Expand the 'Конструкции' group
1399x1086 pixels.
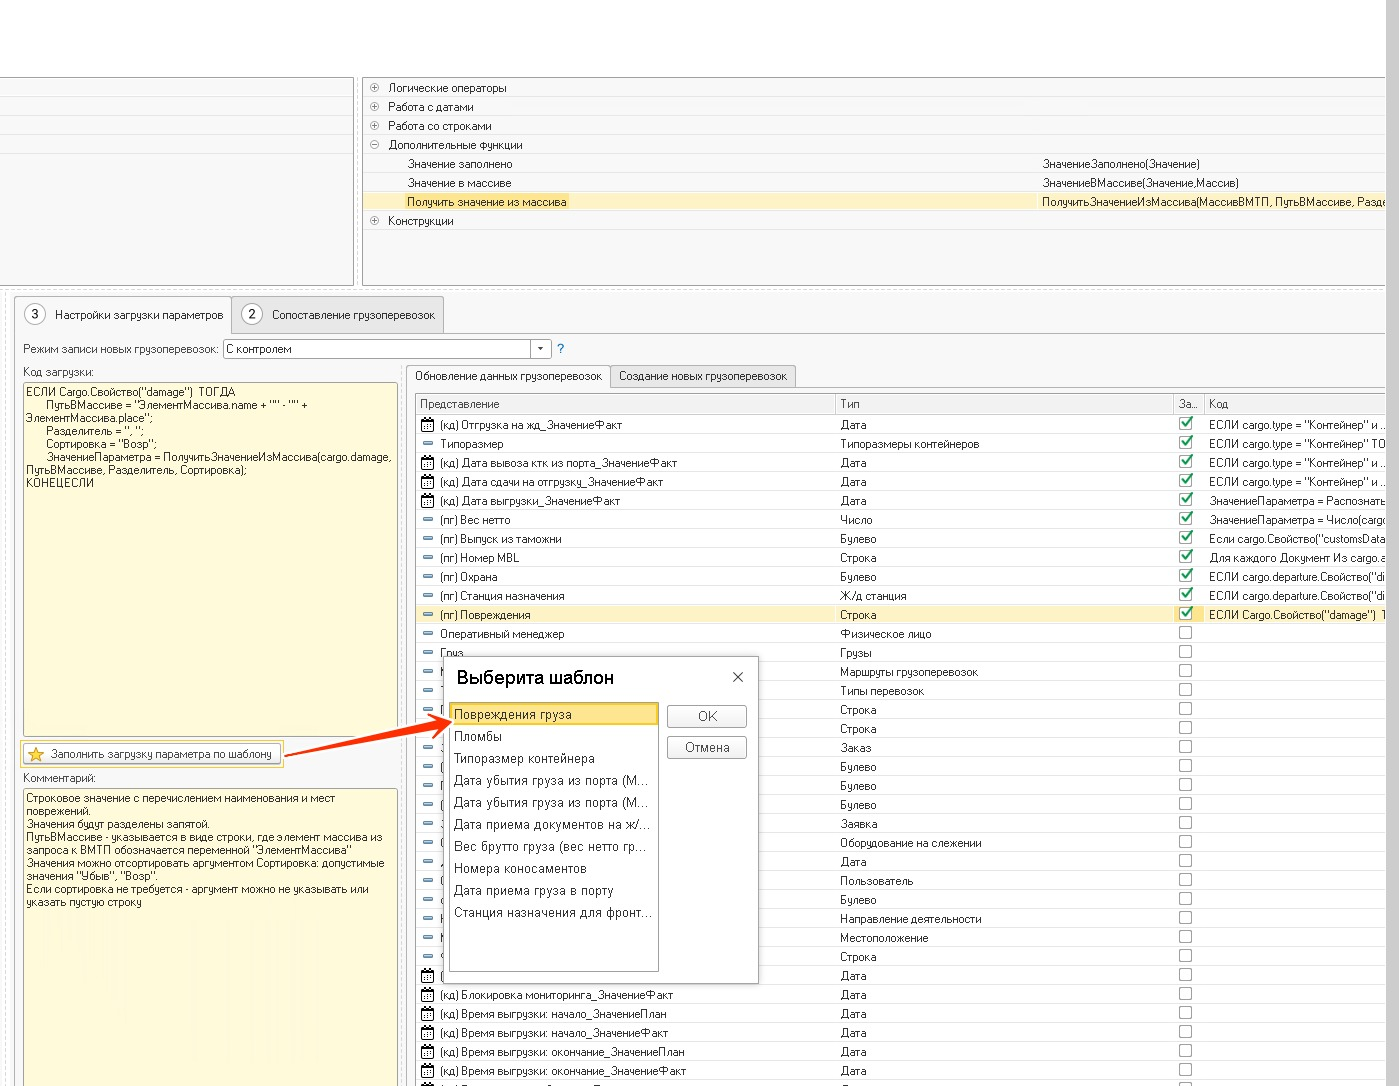point(375,221)
